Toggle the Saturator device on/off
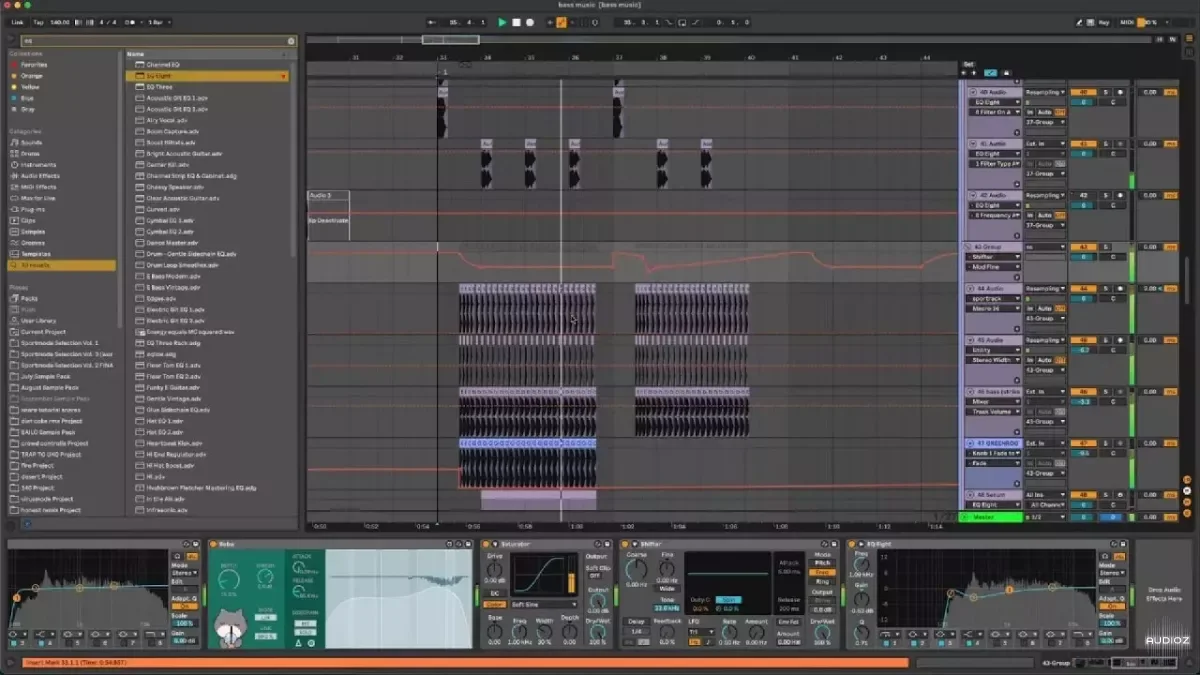This screenshot has height=675, width=1200. pyautogui.click(x=483, y=544)
